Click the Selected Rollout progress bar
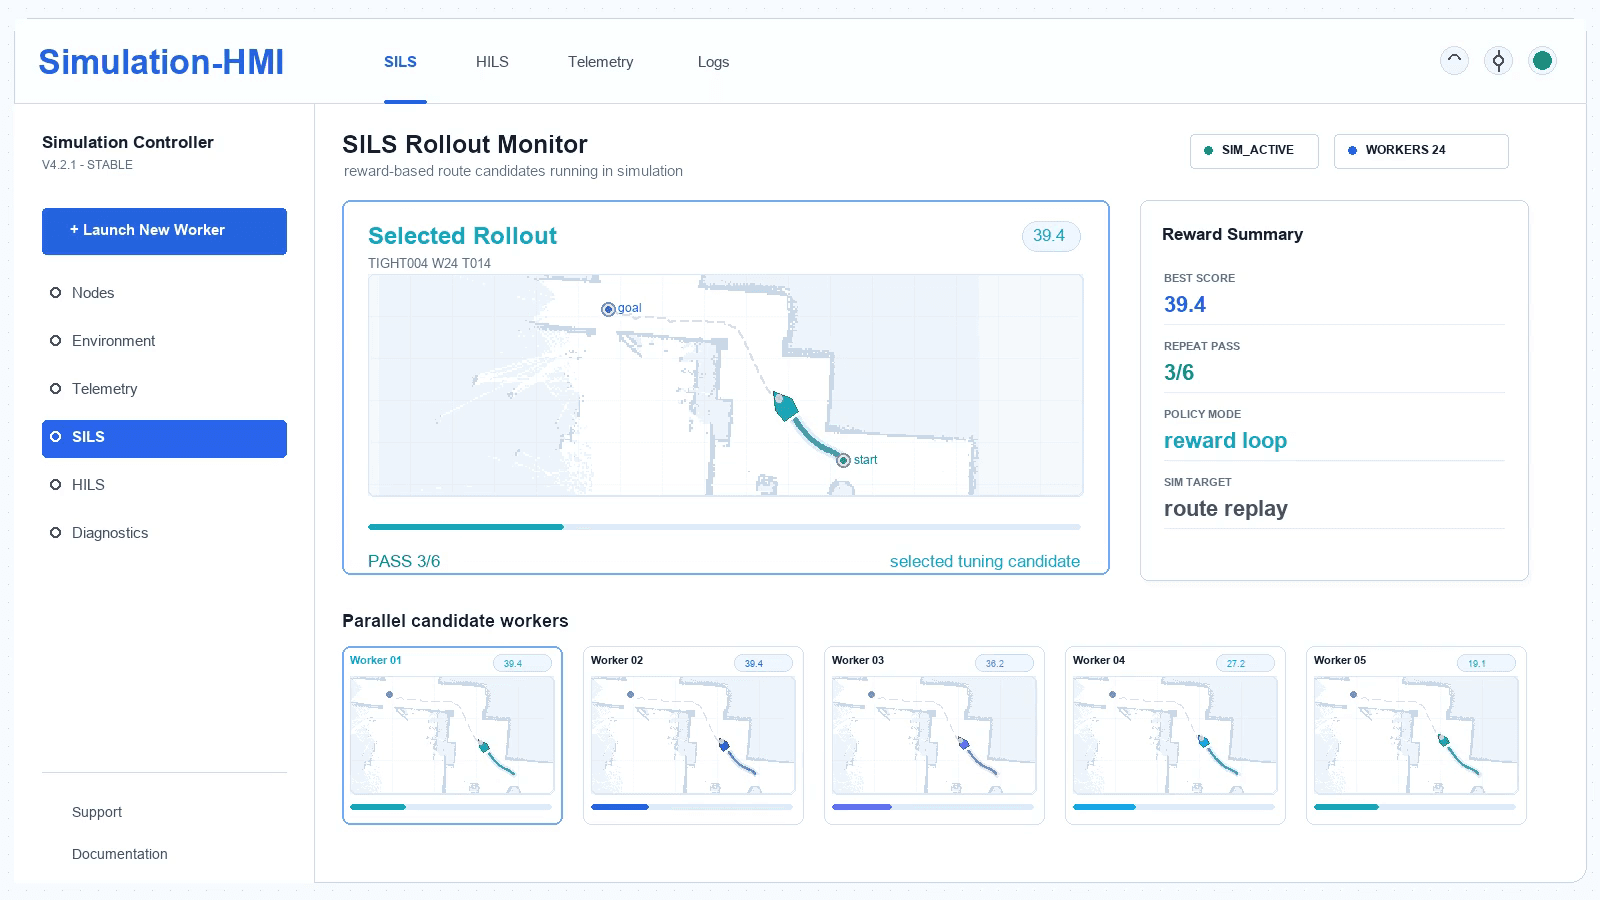The height and width of the screenshot is (900, 1600). coord(724,527)
